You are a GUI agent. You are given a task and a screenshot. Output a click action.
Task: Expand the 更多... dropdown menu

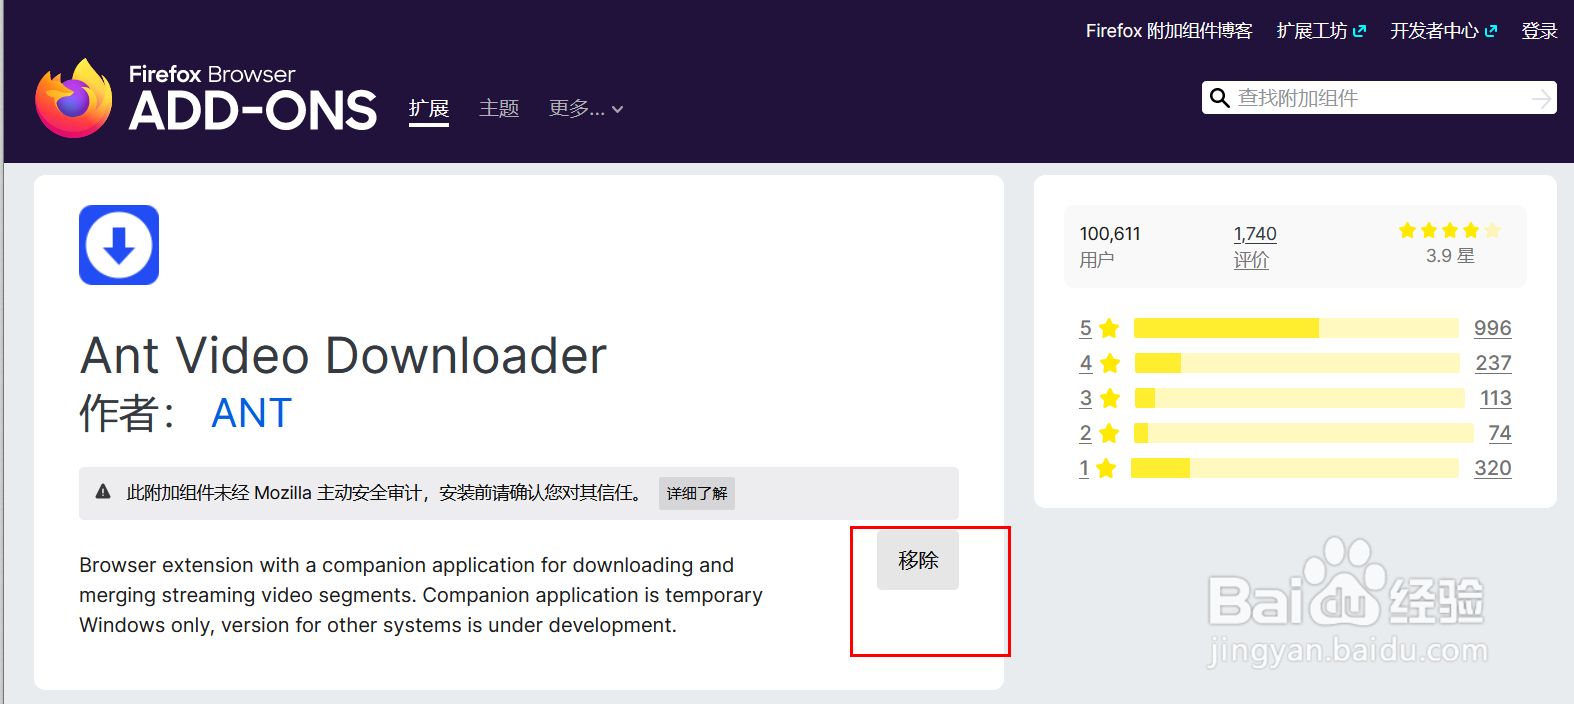pos(586,108)
